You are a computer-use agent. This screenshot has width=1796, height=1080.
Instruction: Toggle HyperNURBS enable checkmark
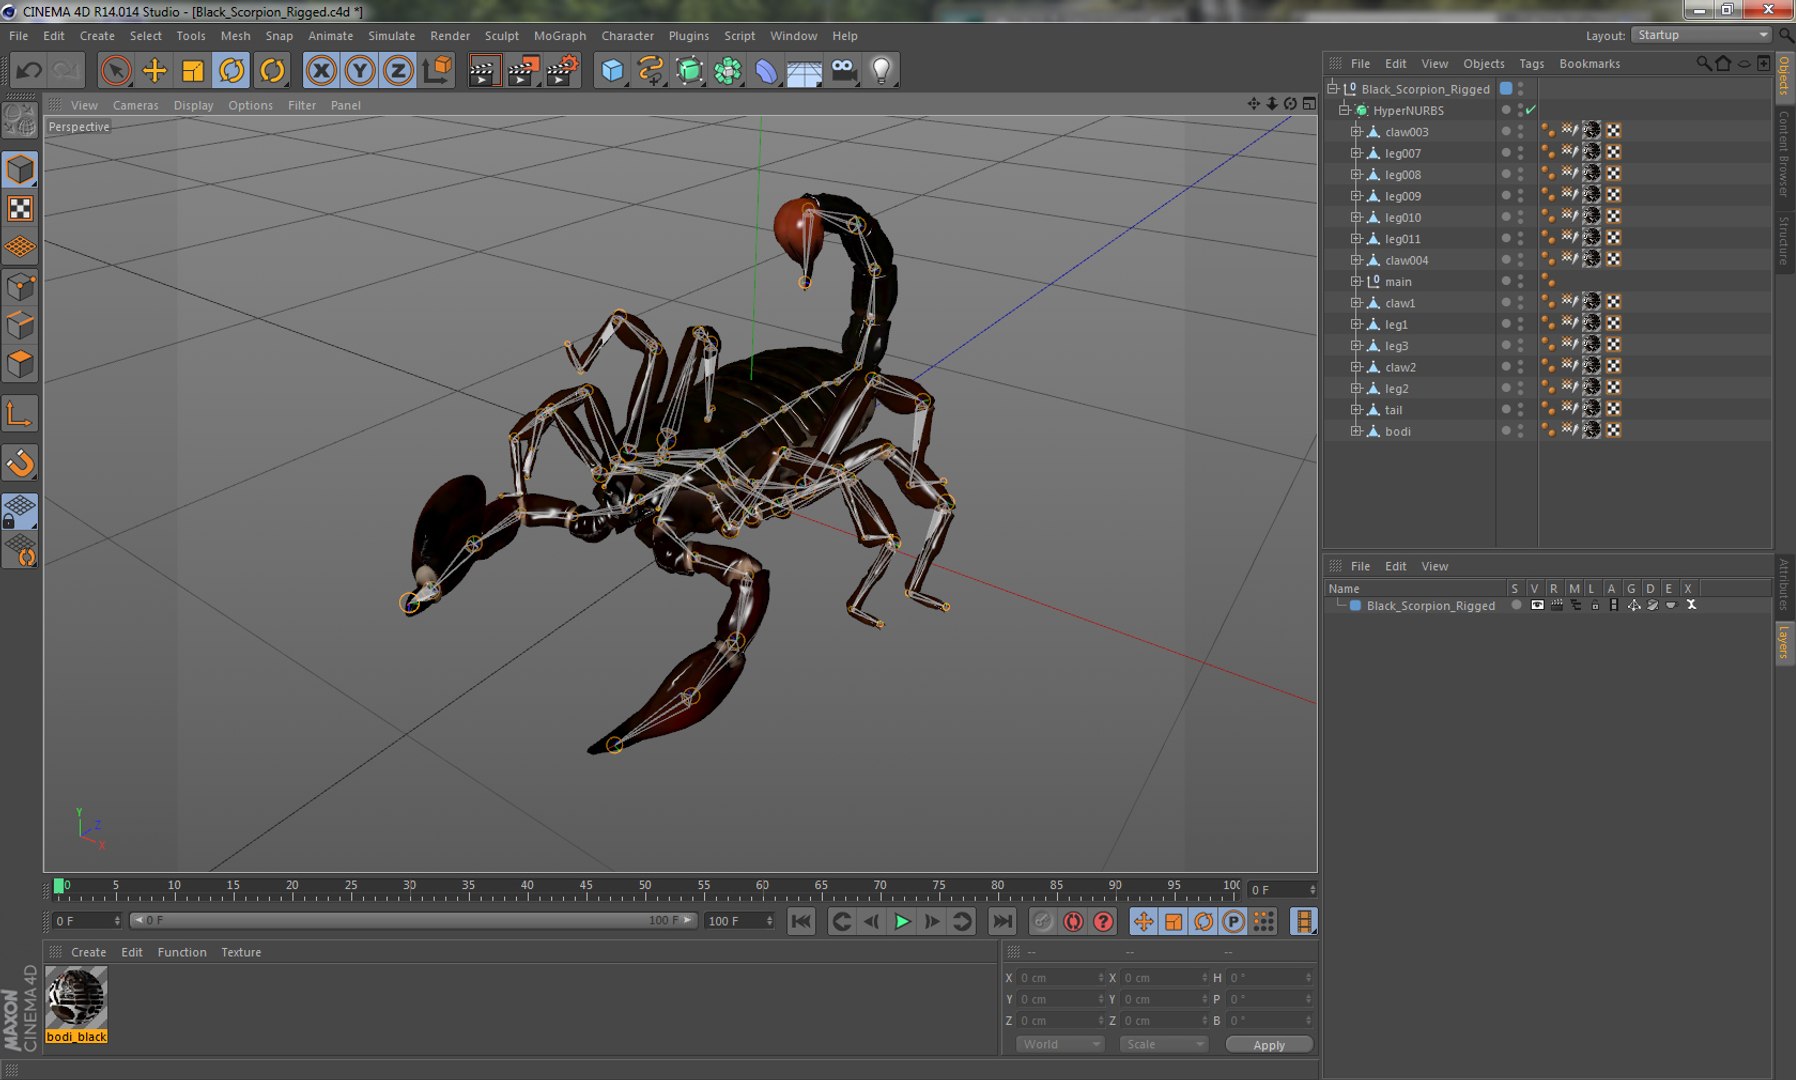1531,110
